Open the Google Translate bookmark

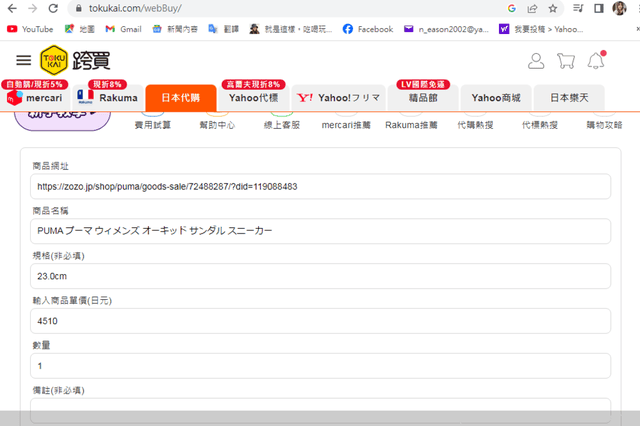tap(223, 29)
